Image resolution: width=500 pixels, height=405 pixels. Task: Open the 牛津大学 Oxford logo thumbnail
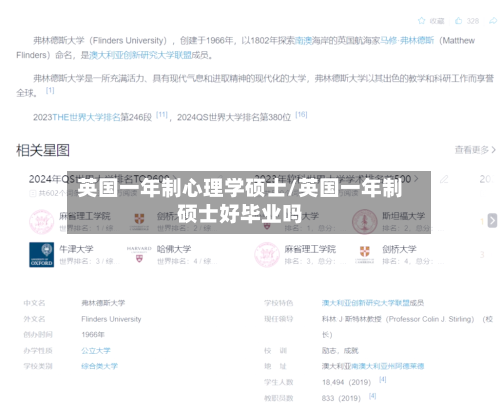[41, 255]
